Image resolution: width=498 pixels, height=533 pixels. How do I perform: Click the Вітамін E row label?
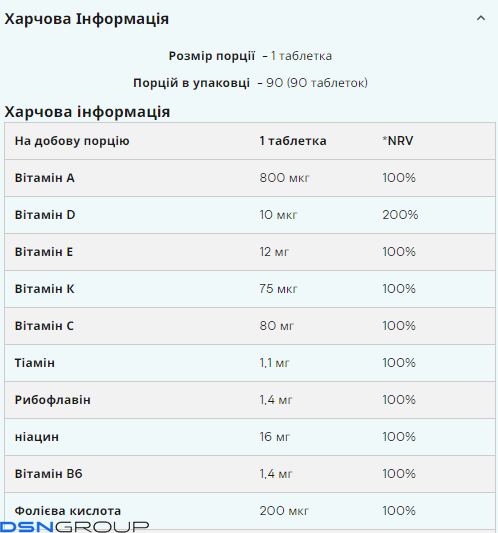44,252
